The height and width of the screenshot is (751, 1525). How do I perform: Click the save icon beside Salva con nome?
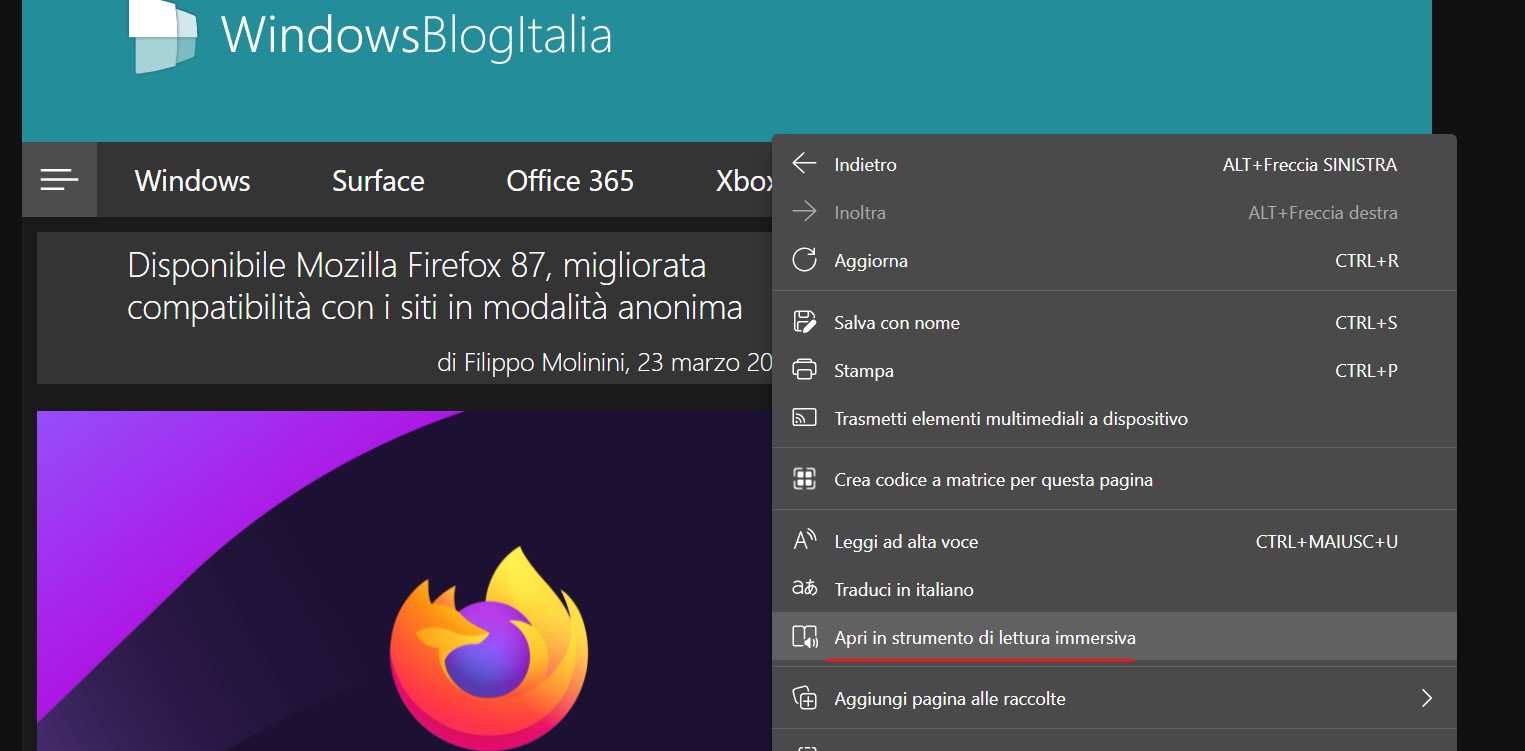coord(804,322)
